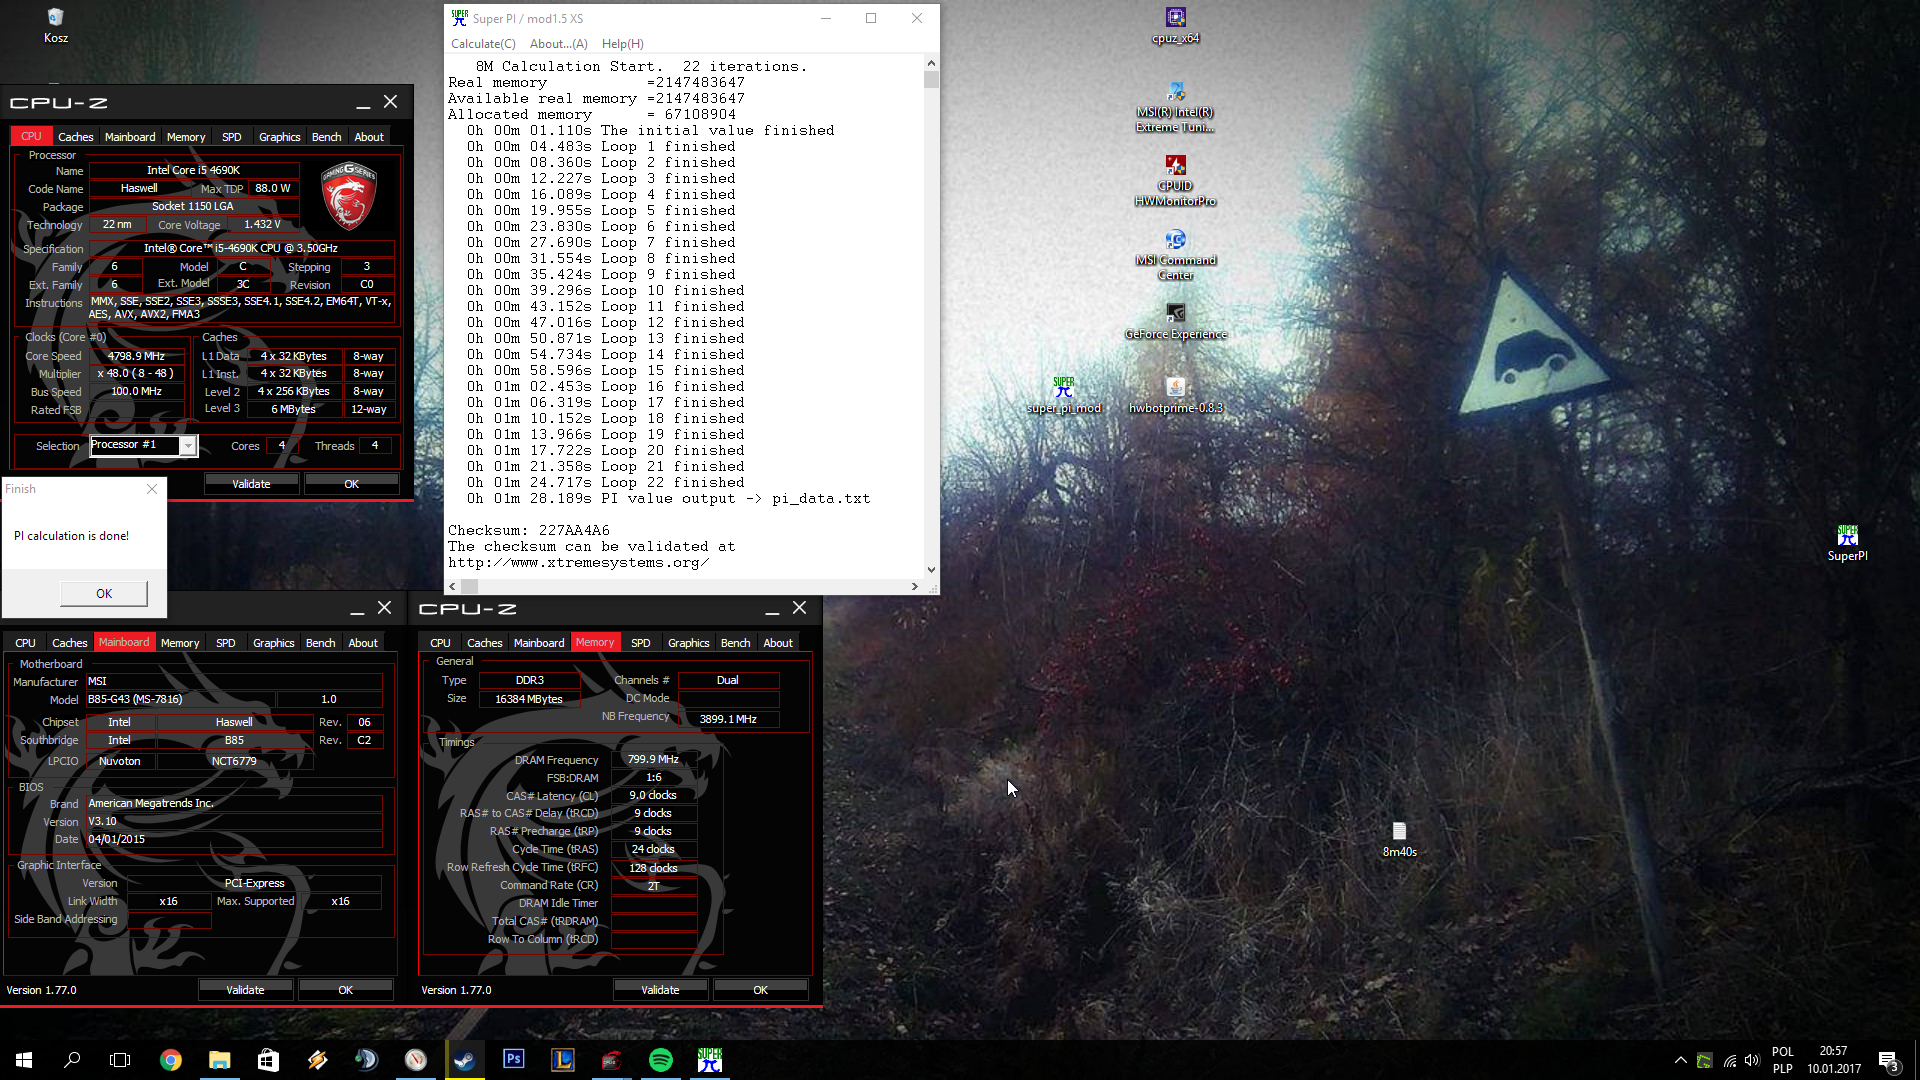Click the MSI dragon logo in CPU-Z
Viewport: 1920px width, 1080px height.
tap(348, 197)
